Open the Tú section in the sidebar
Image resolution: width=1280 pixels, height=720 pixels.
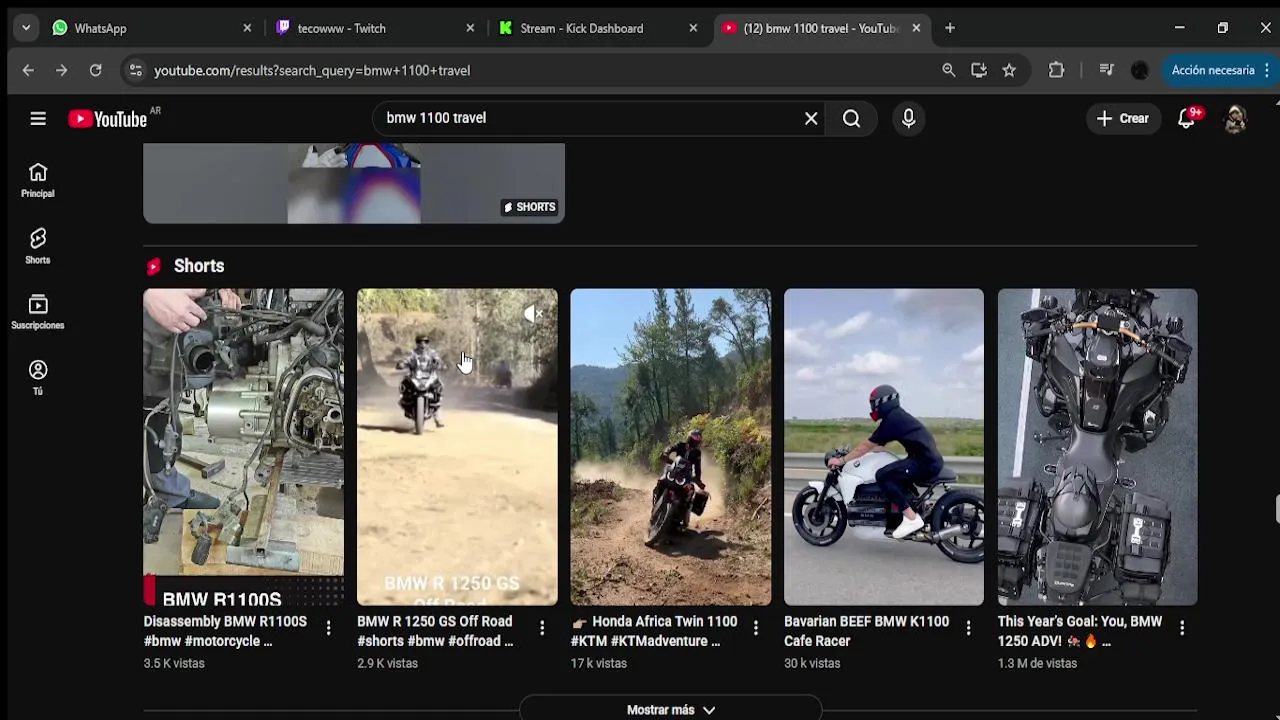(38, 378)
